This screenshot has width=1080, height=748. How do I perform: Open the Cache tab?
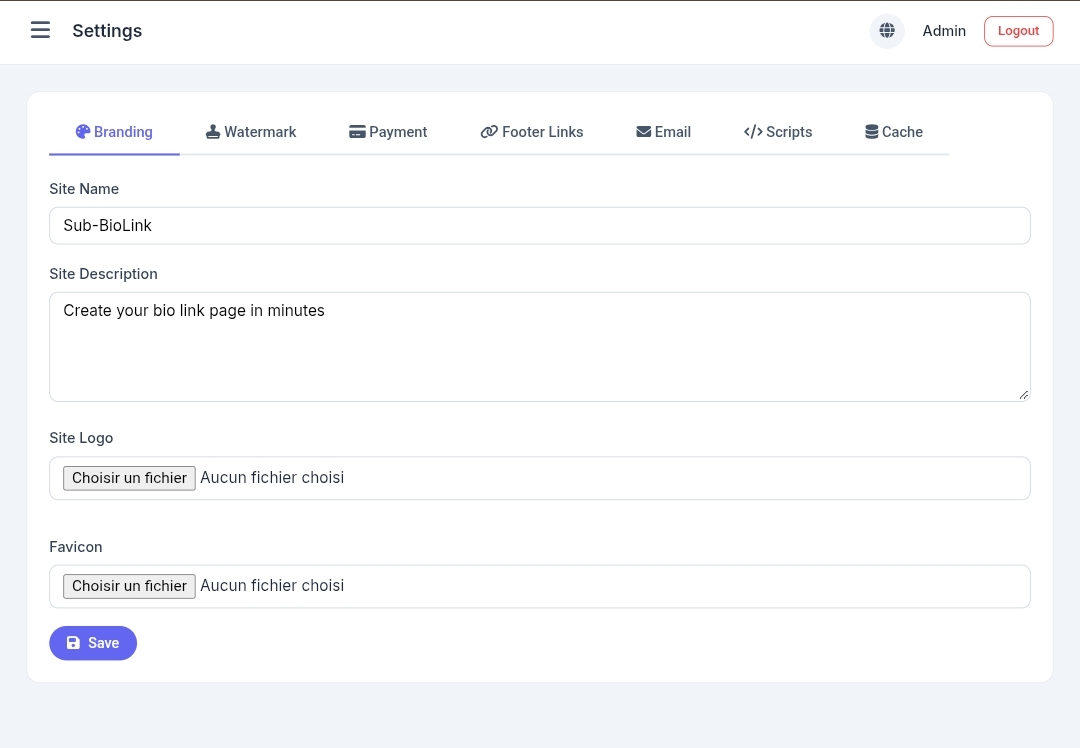(894, 132)
